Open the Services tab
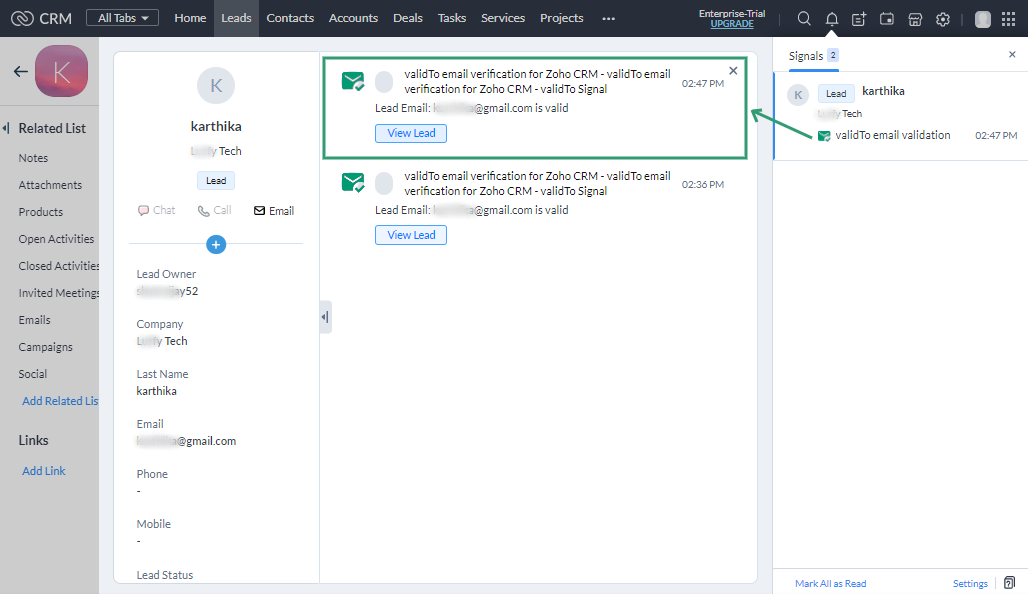This screenshot has width=1028, height=594. (503, 18)
